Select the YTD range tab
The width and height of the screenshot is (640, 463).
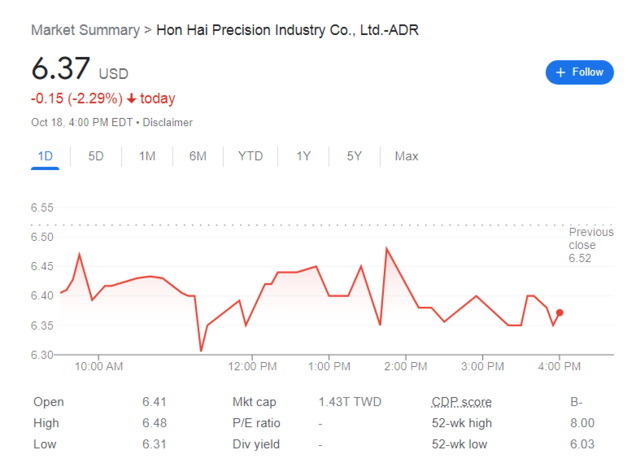click(250, 156)
